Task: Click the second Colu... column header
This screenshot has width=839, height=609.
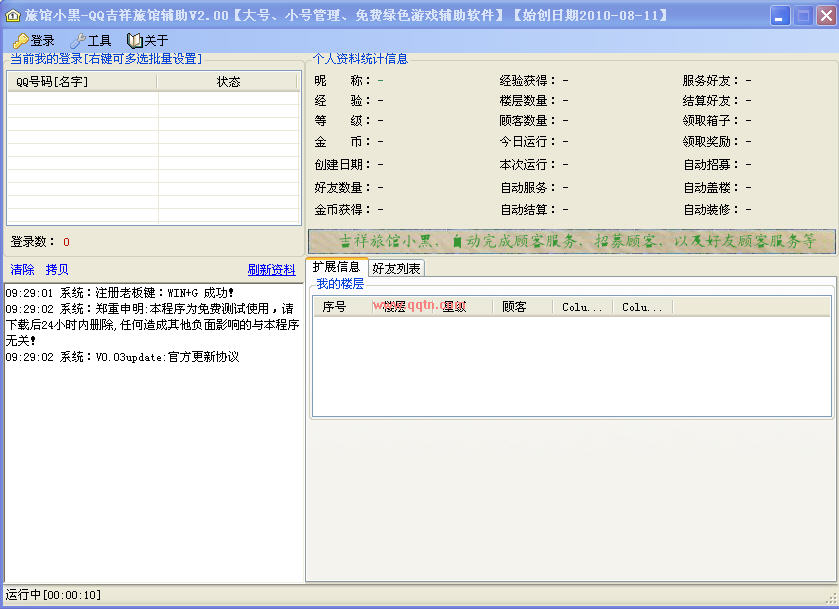Action: coord(642,307)
